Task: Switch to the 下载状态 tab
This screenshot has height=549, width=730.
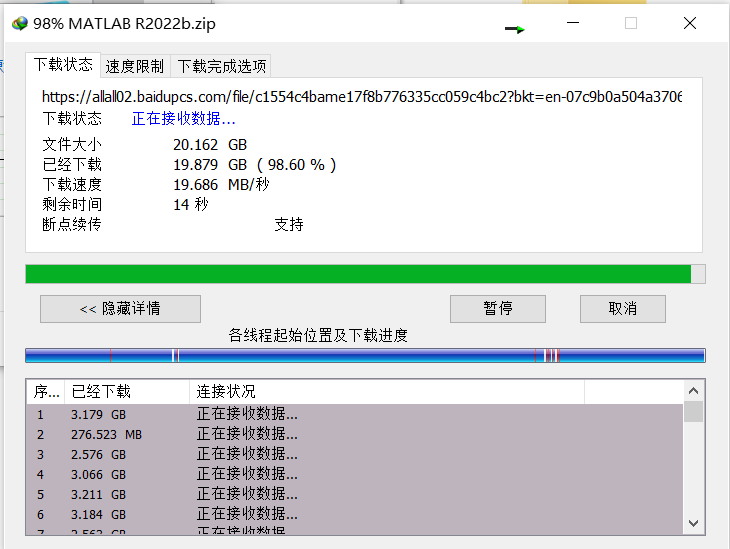Action: click(x=63, y=65)
